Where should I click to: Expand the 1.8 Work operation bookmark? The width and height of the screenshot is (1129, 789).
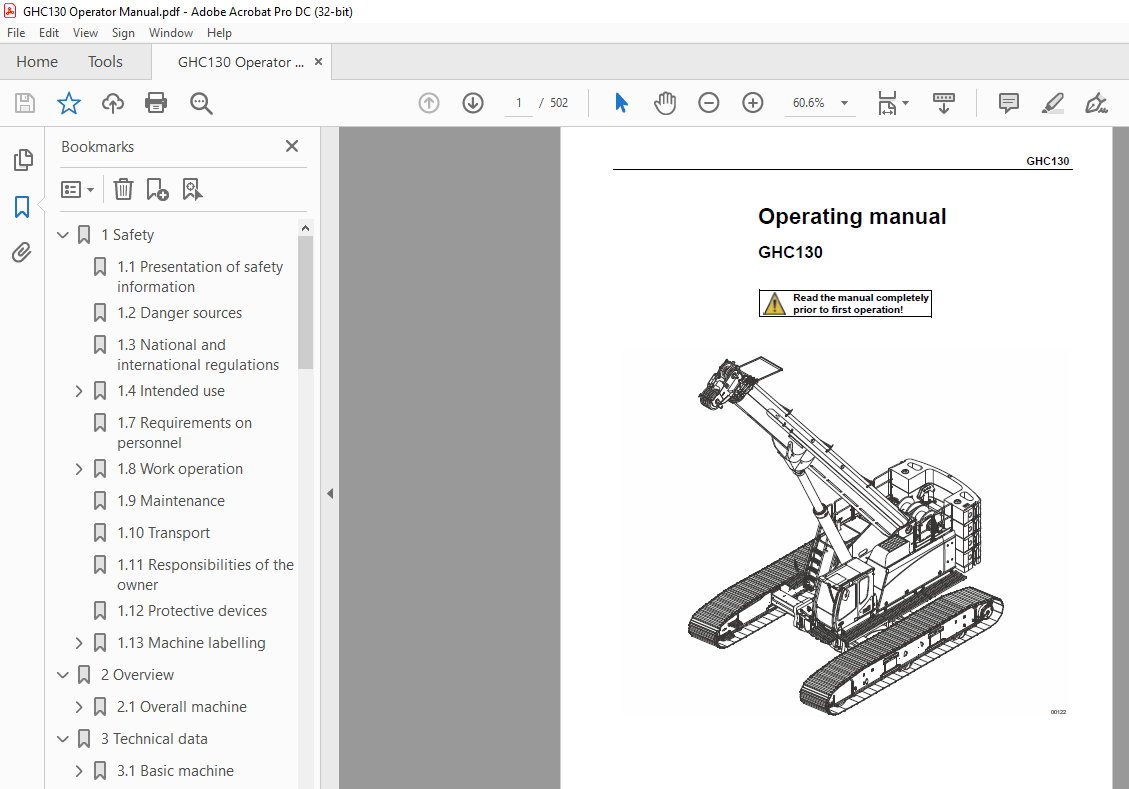click(79, 469)
